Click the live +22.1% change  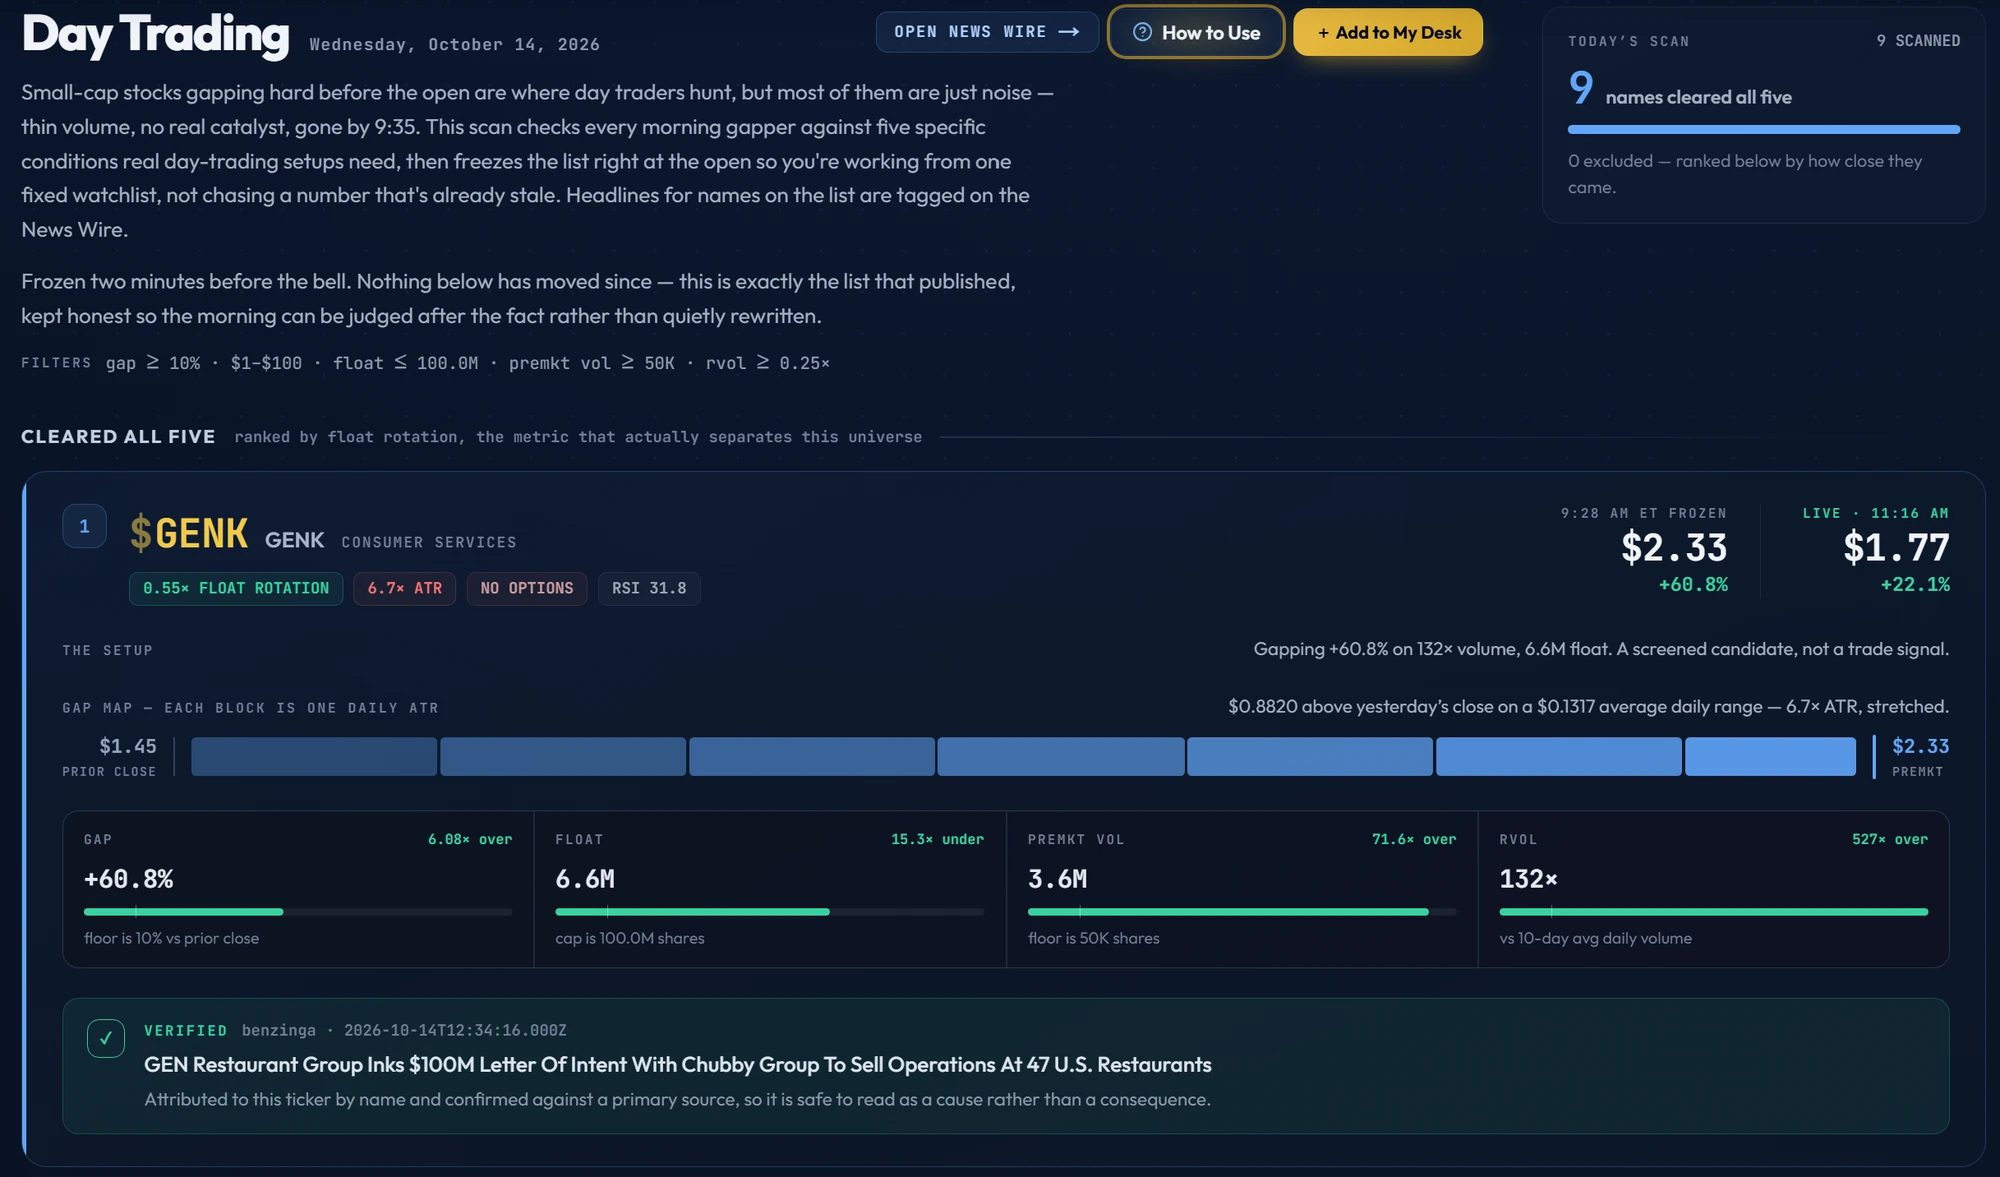click(x=1915, y=584)
